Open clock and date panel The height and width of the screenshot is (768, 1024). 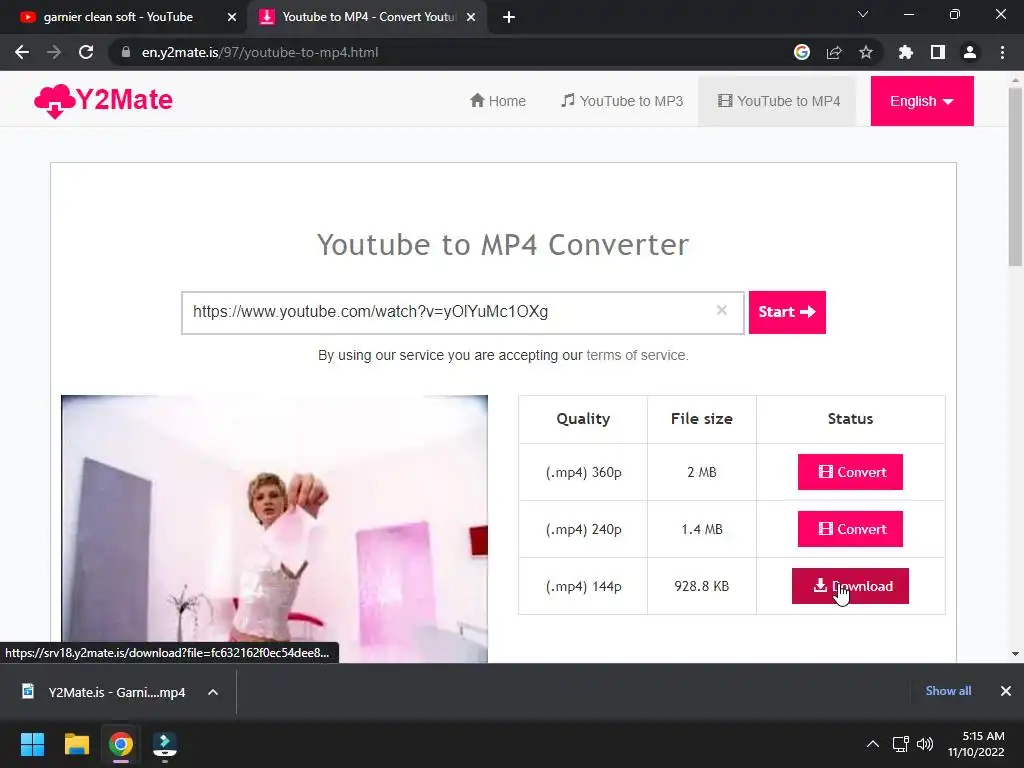click(x=976, y=744)
